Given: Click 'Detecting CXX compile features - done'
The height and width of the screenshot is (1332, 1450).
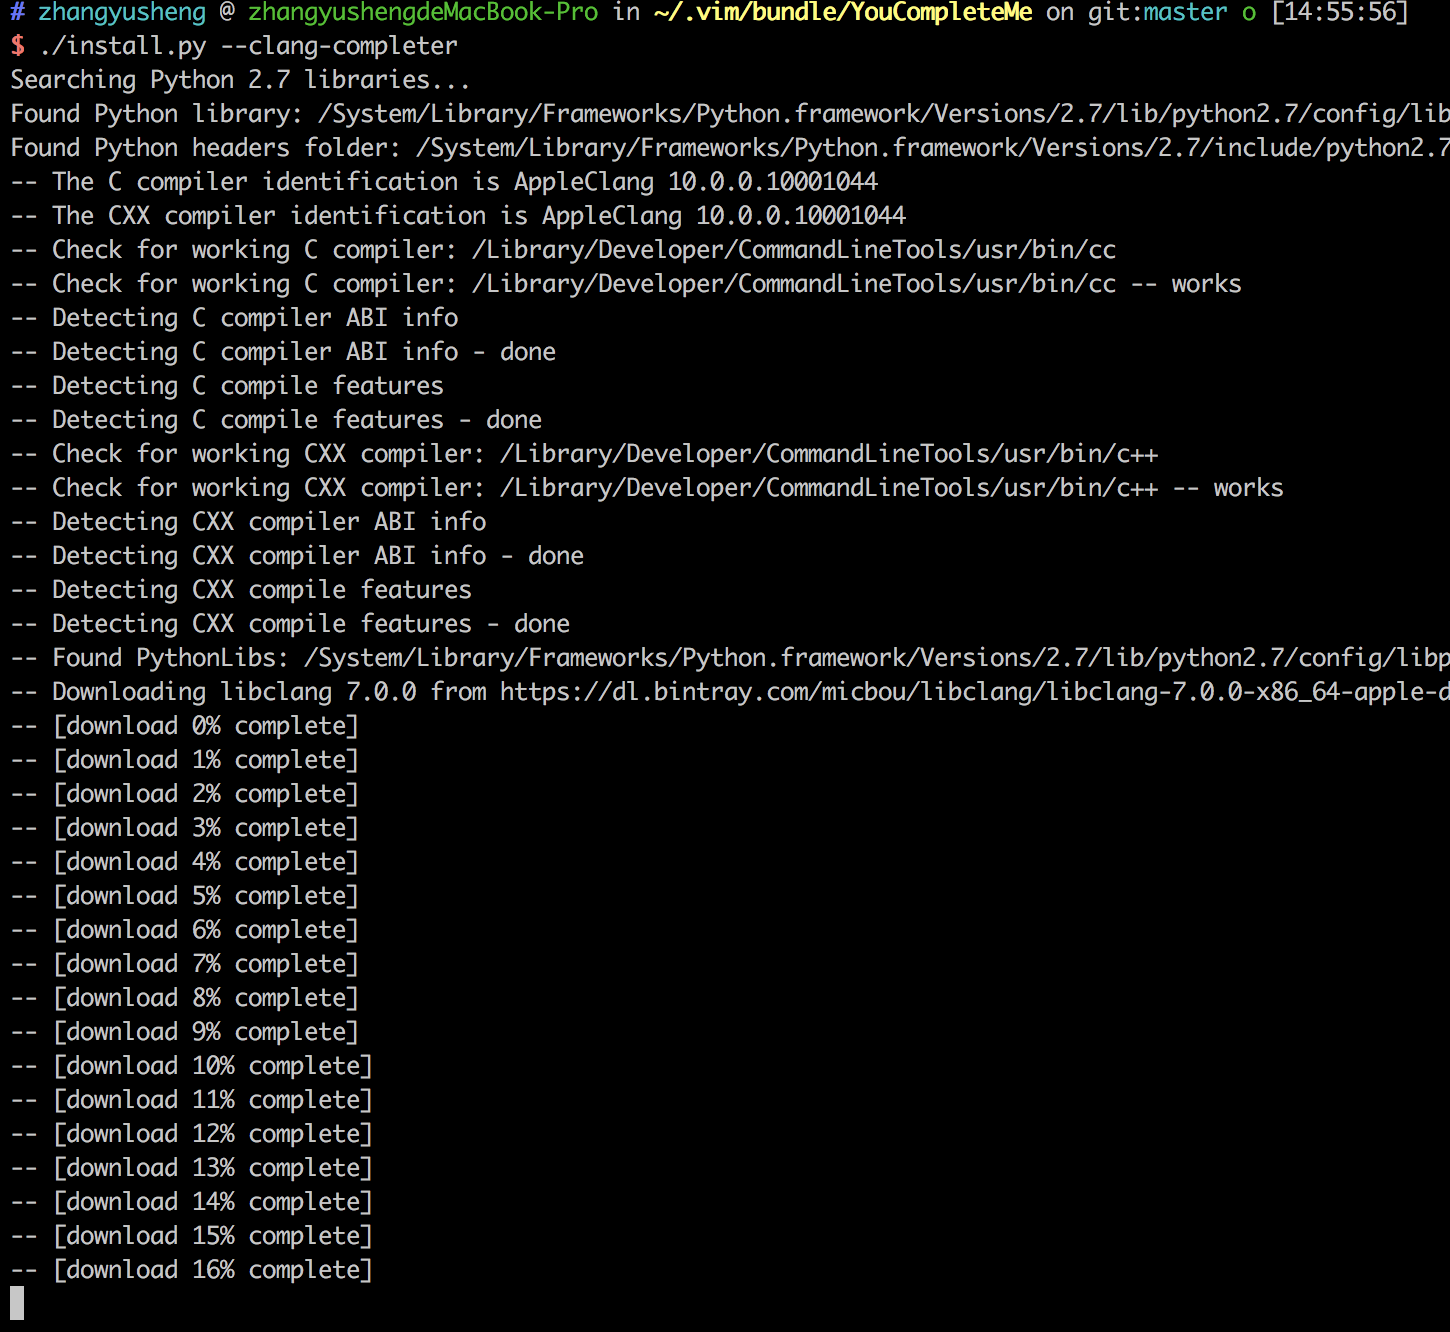Looking at the screenshot, I should pyautogui.click(x=290, y=624).
